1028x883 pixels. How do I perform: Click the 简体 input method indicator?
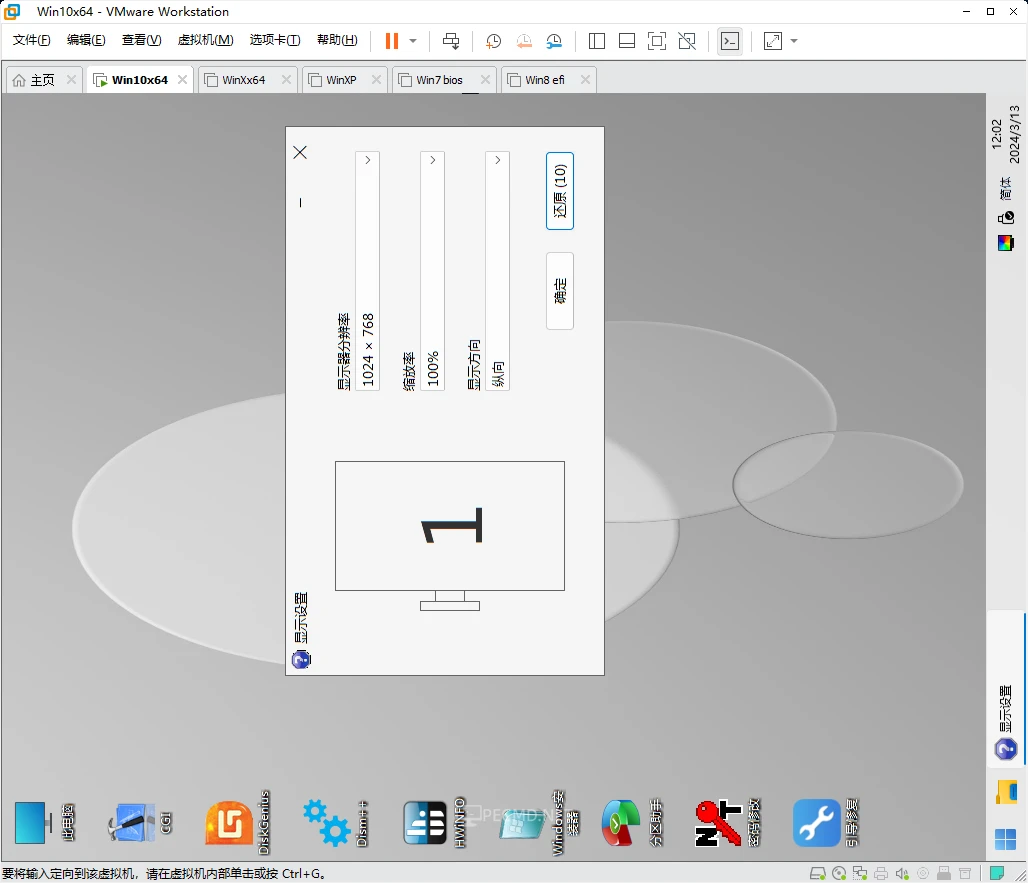(1006, 189)
